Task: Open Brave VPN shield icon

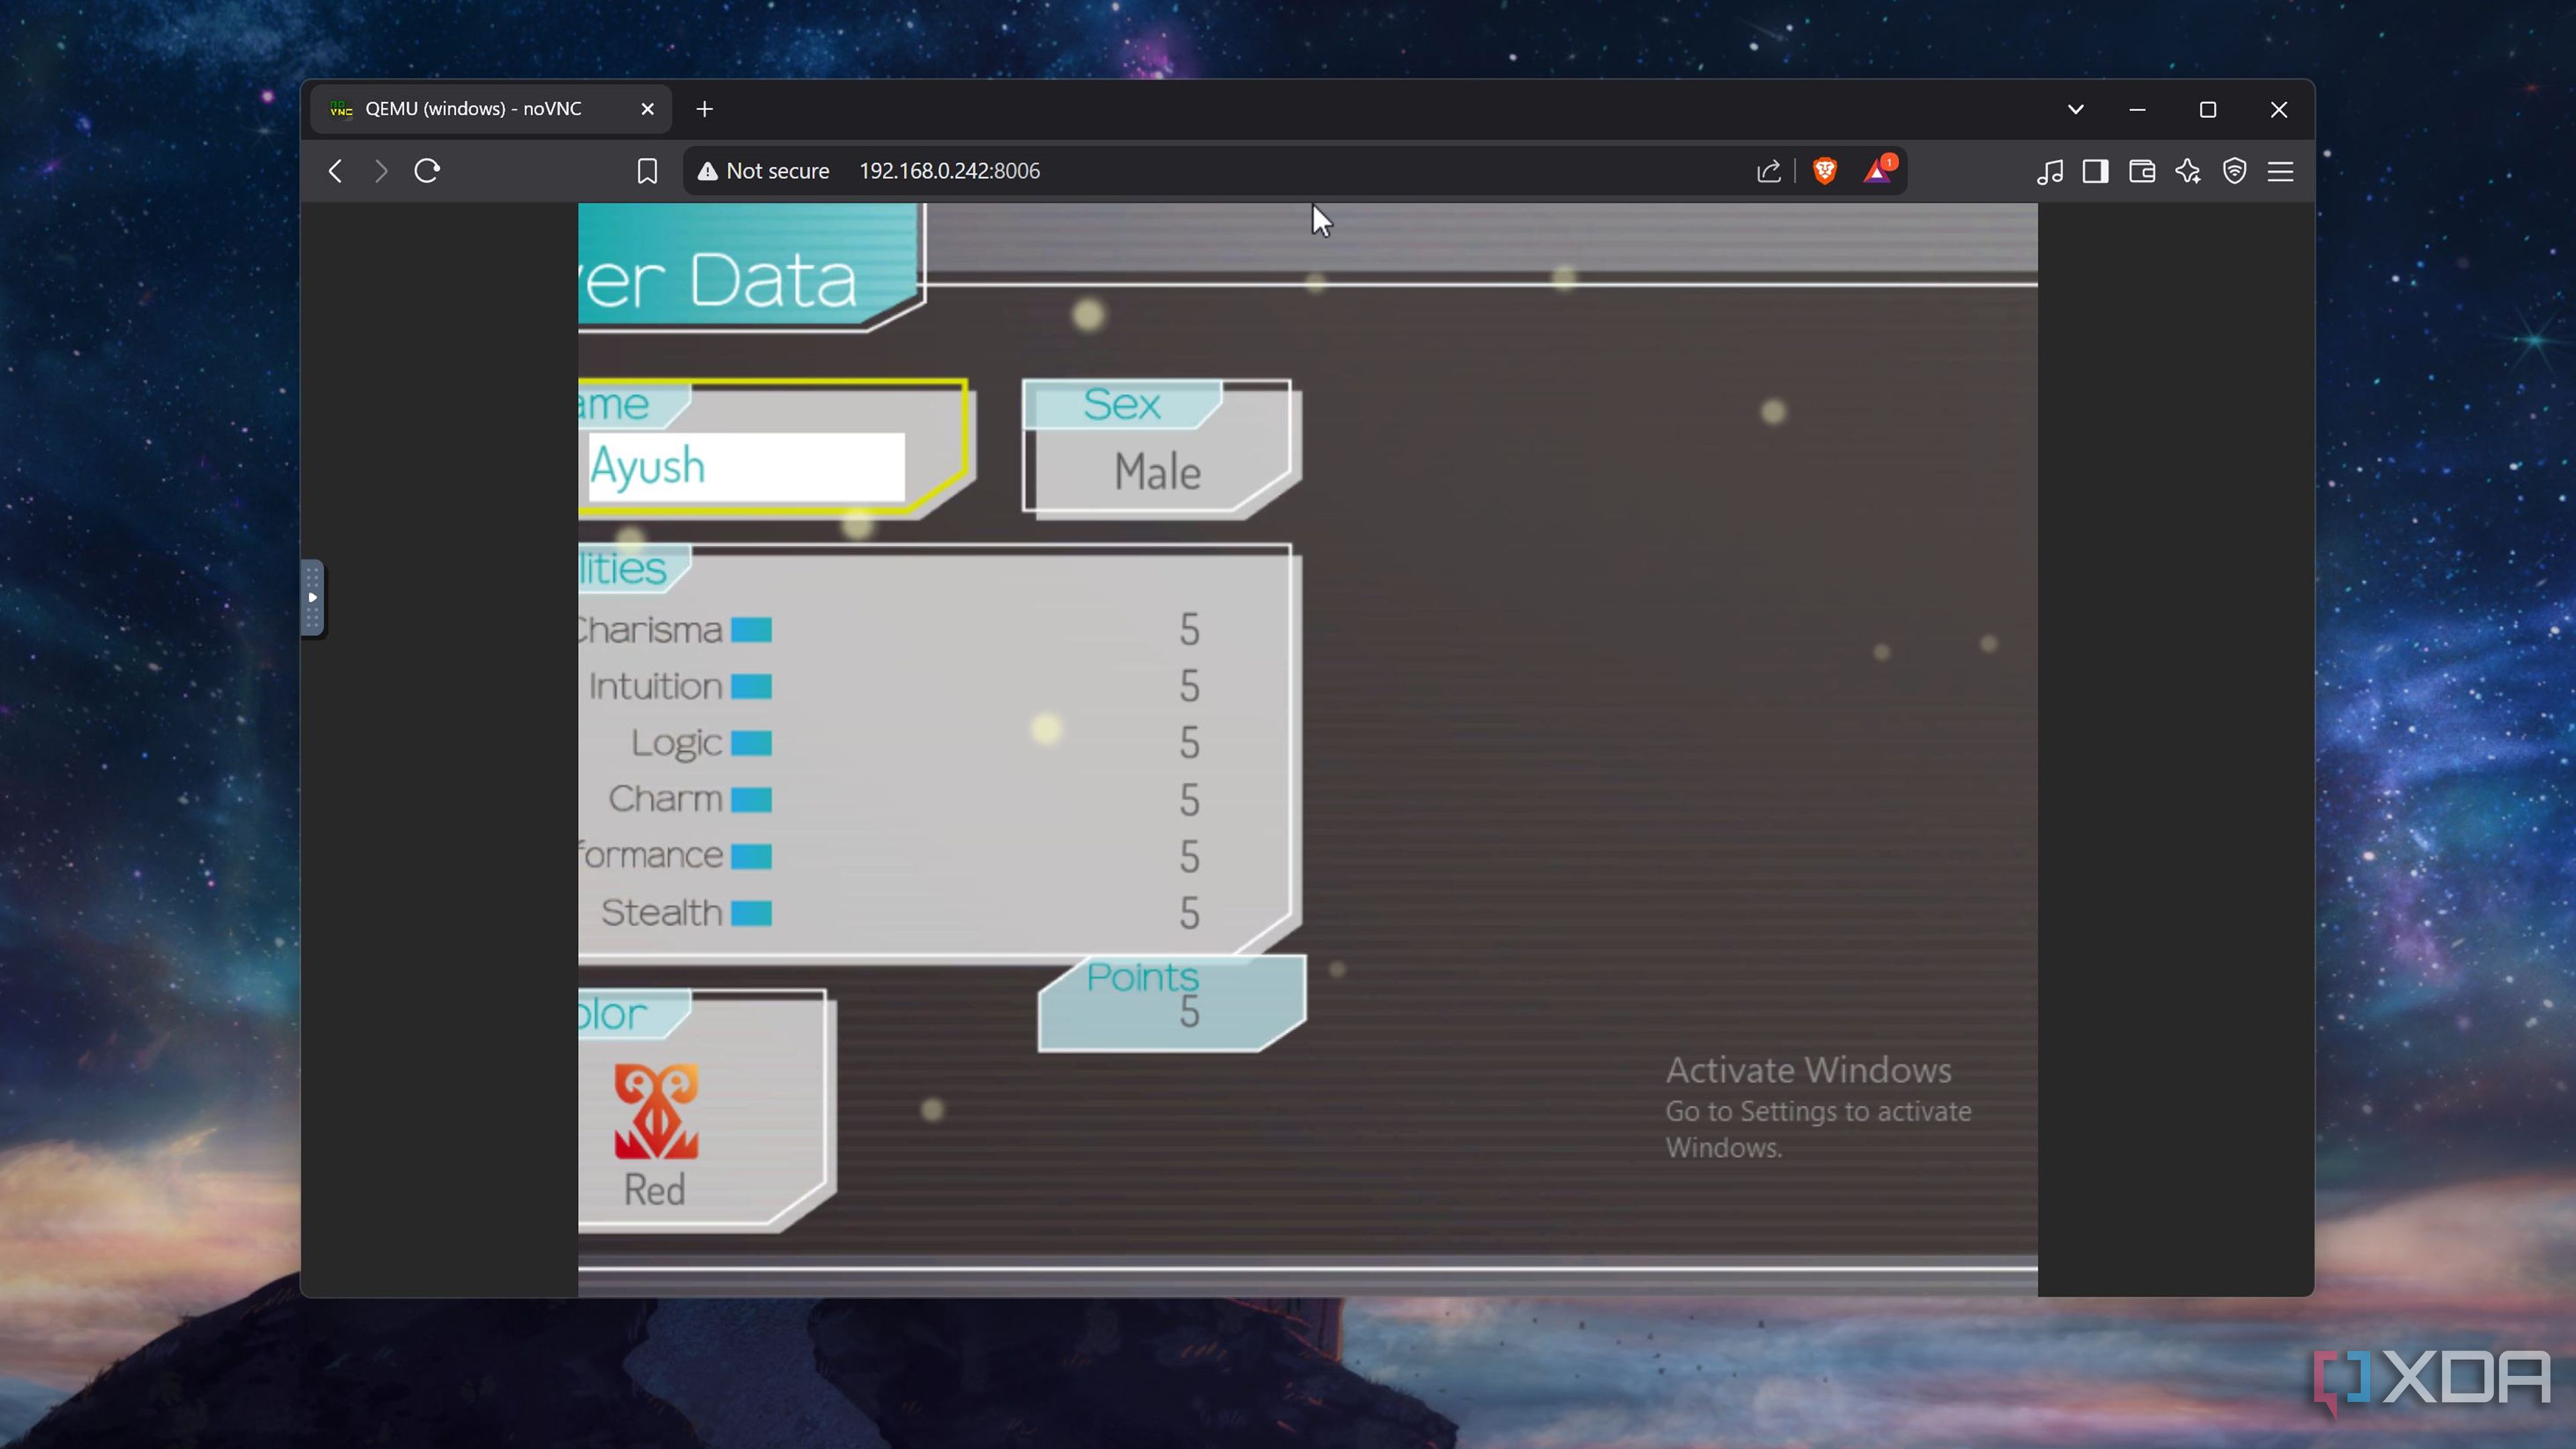Action: tap(2234, 171)
